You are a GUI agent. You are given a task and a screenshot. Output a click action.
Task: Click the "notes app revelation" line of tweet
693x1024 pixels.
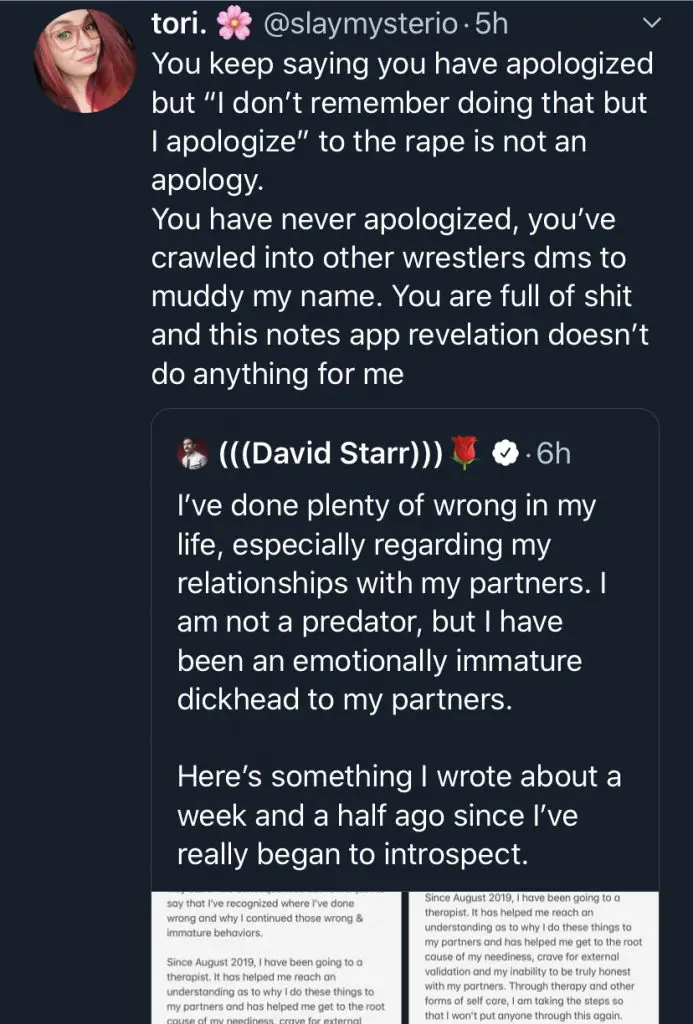[400, 335]
